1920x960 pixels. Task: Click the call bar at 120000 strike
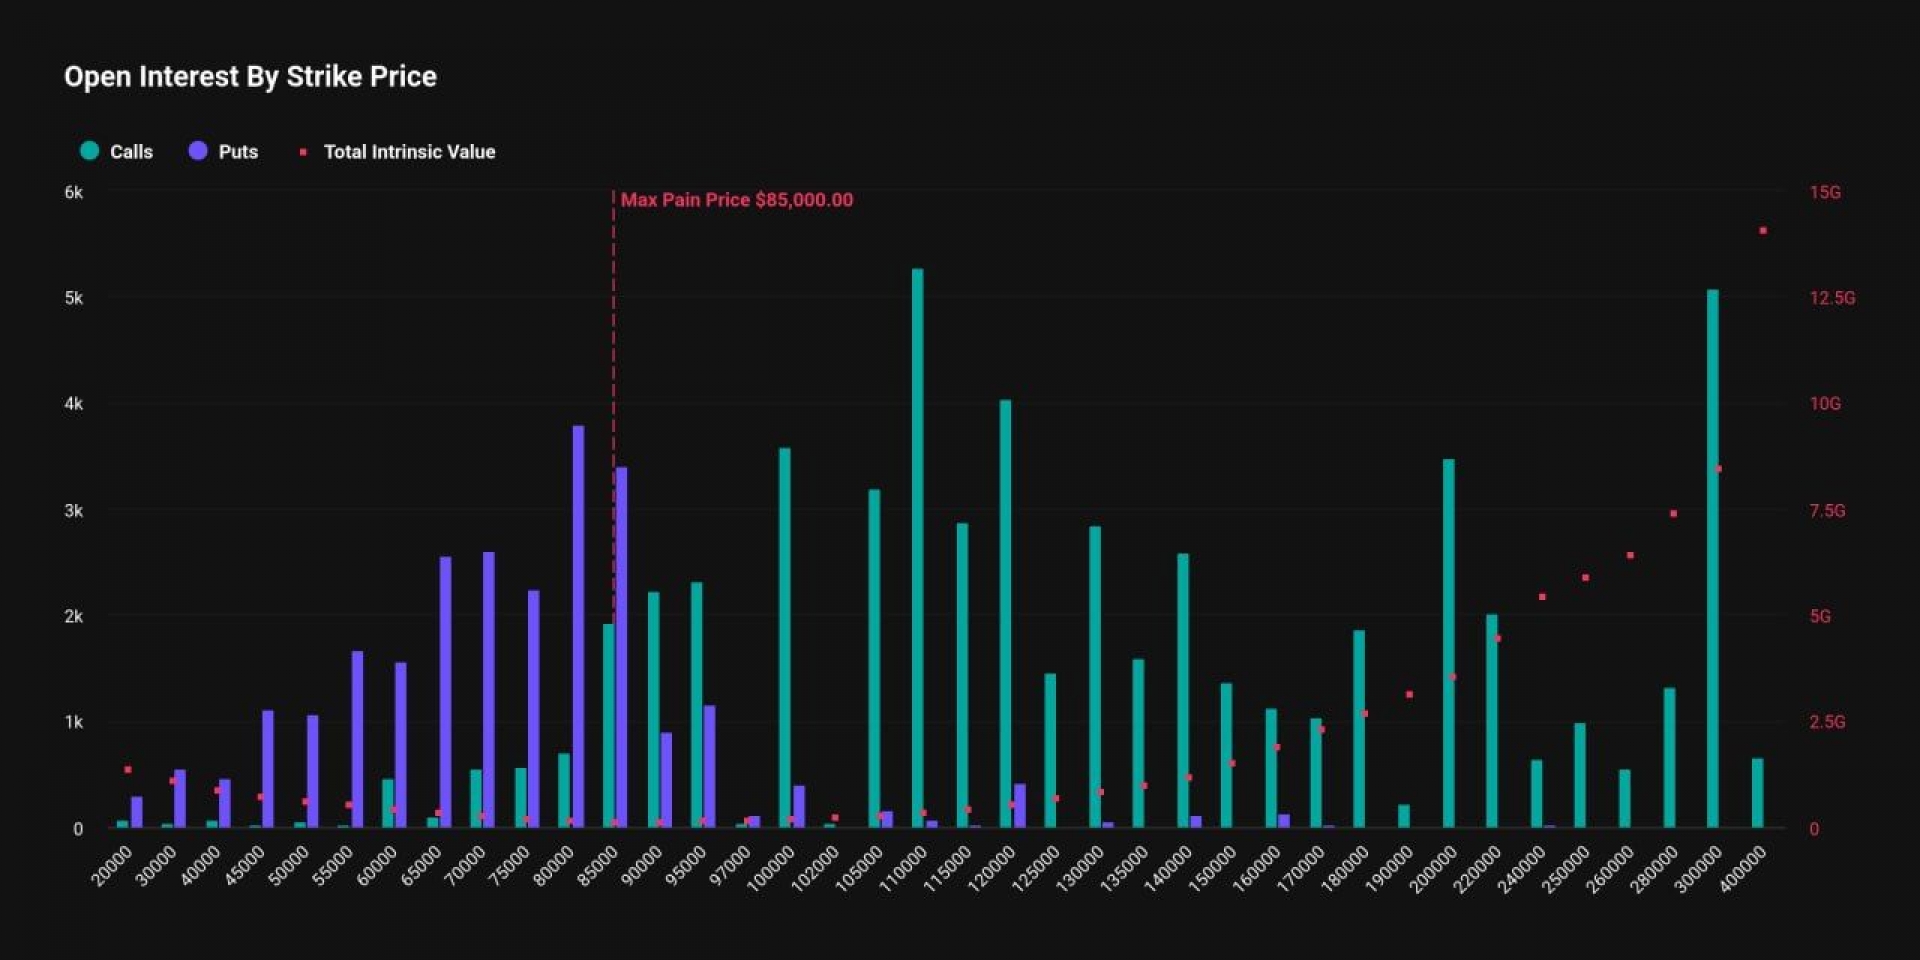[x=1006, y=614]
